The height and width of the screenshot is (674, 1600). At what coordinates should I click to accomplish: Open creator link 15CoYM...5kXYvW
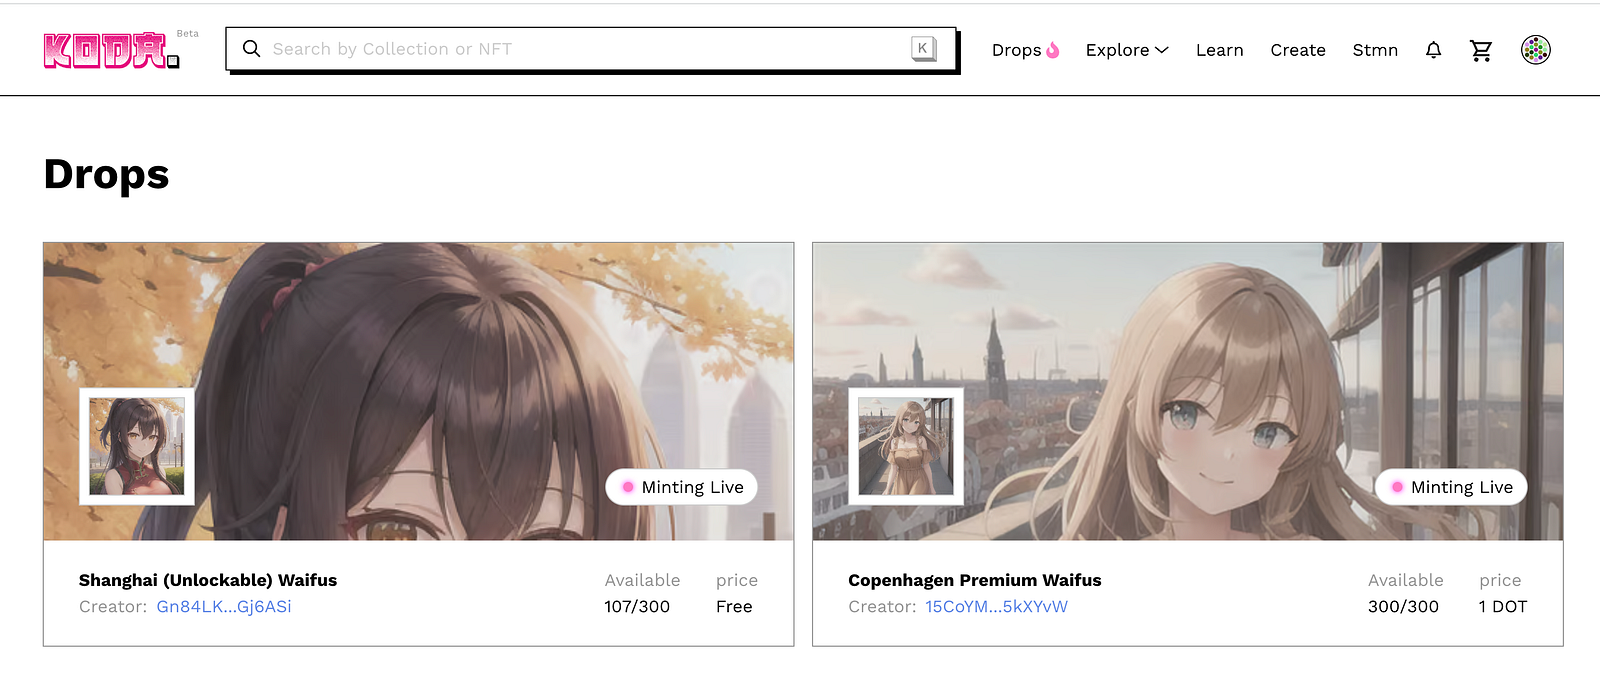(996, 607)
